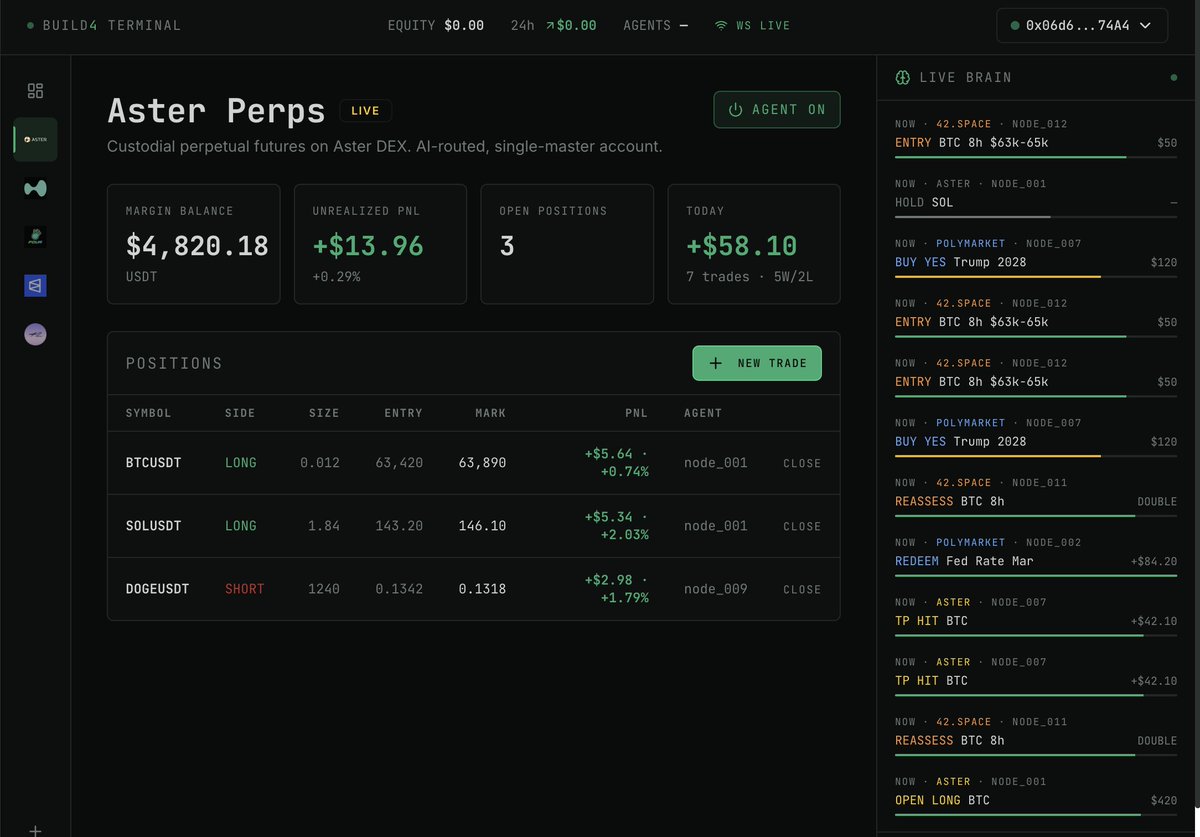Click the HOLD SOL progress bar

point(1036,216)
